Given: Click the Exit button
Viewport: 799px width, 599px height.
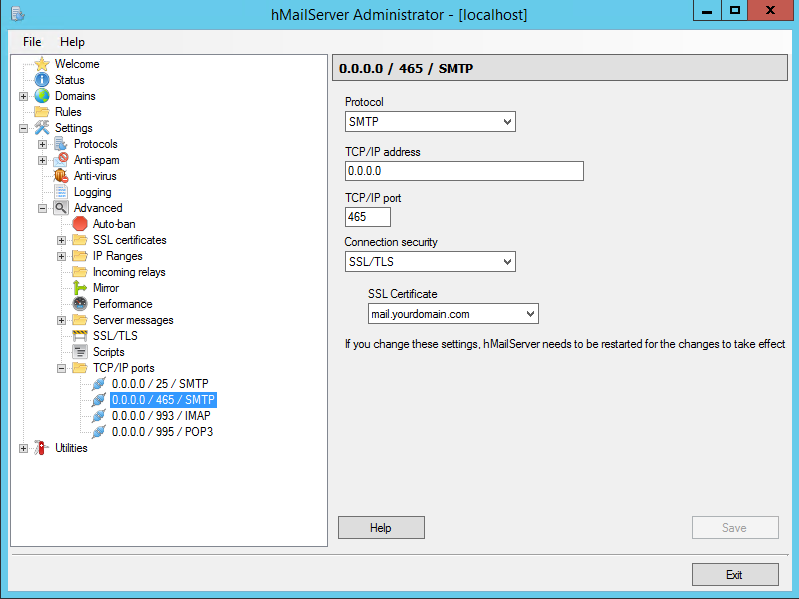Looking at the screenshot, I should [735, 575].
